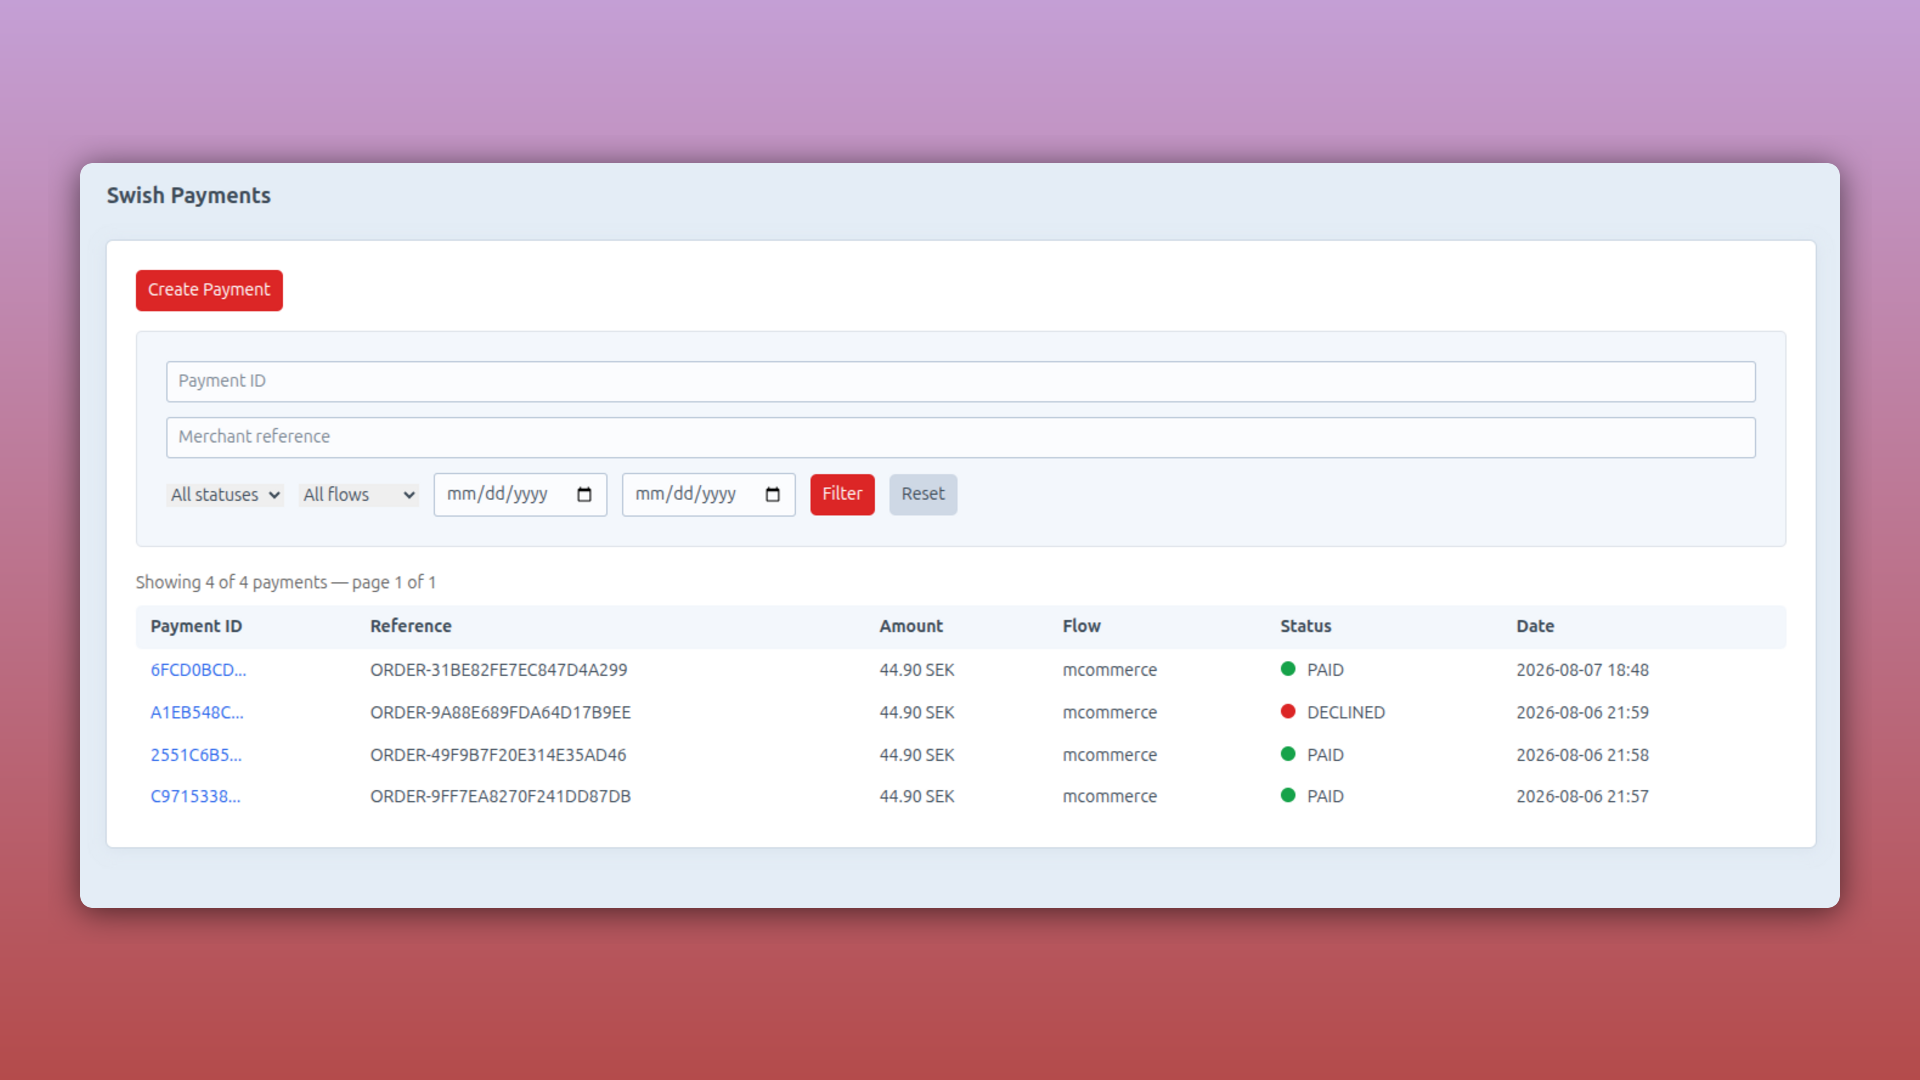Click mcommerce flow in C9715338 row
This screenshot has height=1080, width=1920.
pos(1110,797)
